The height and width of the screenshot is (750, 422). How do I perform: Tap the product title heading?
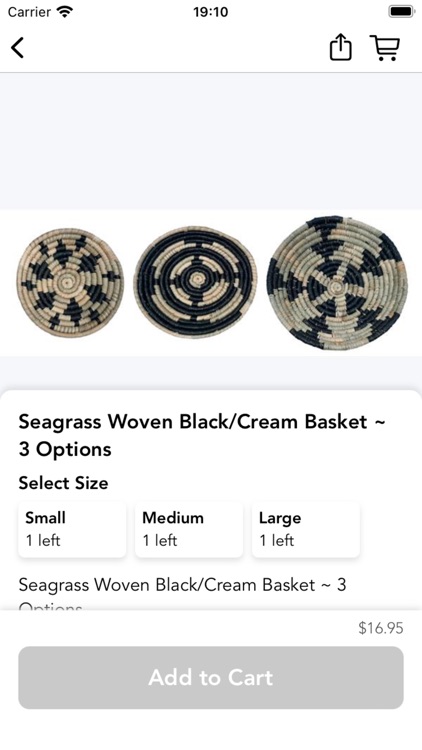click(x=202, y=435)
